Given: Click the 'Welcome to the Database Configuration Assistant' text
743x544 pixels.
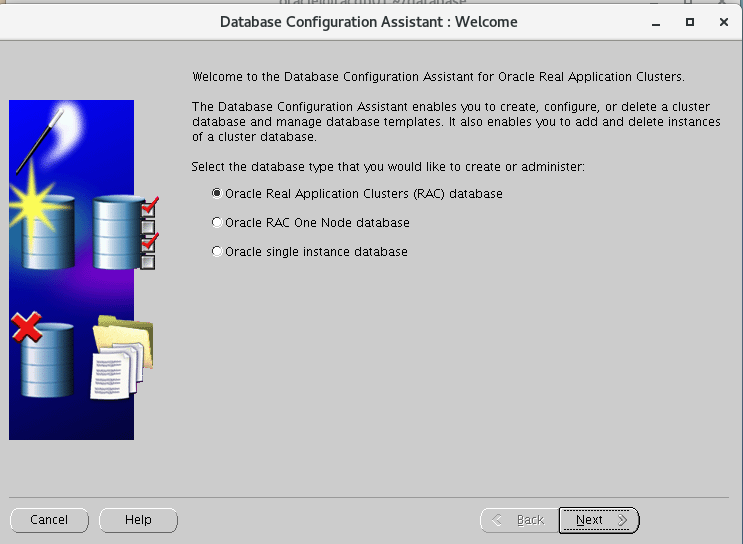Looking at the screenshot, I should click(x=438, y=77).
